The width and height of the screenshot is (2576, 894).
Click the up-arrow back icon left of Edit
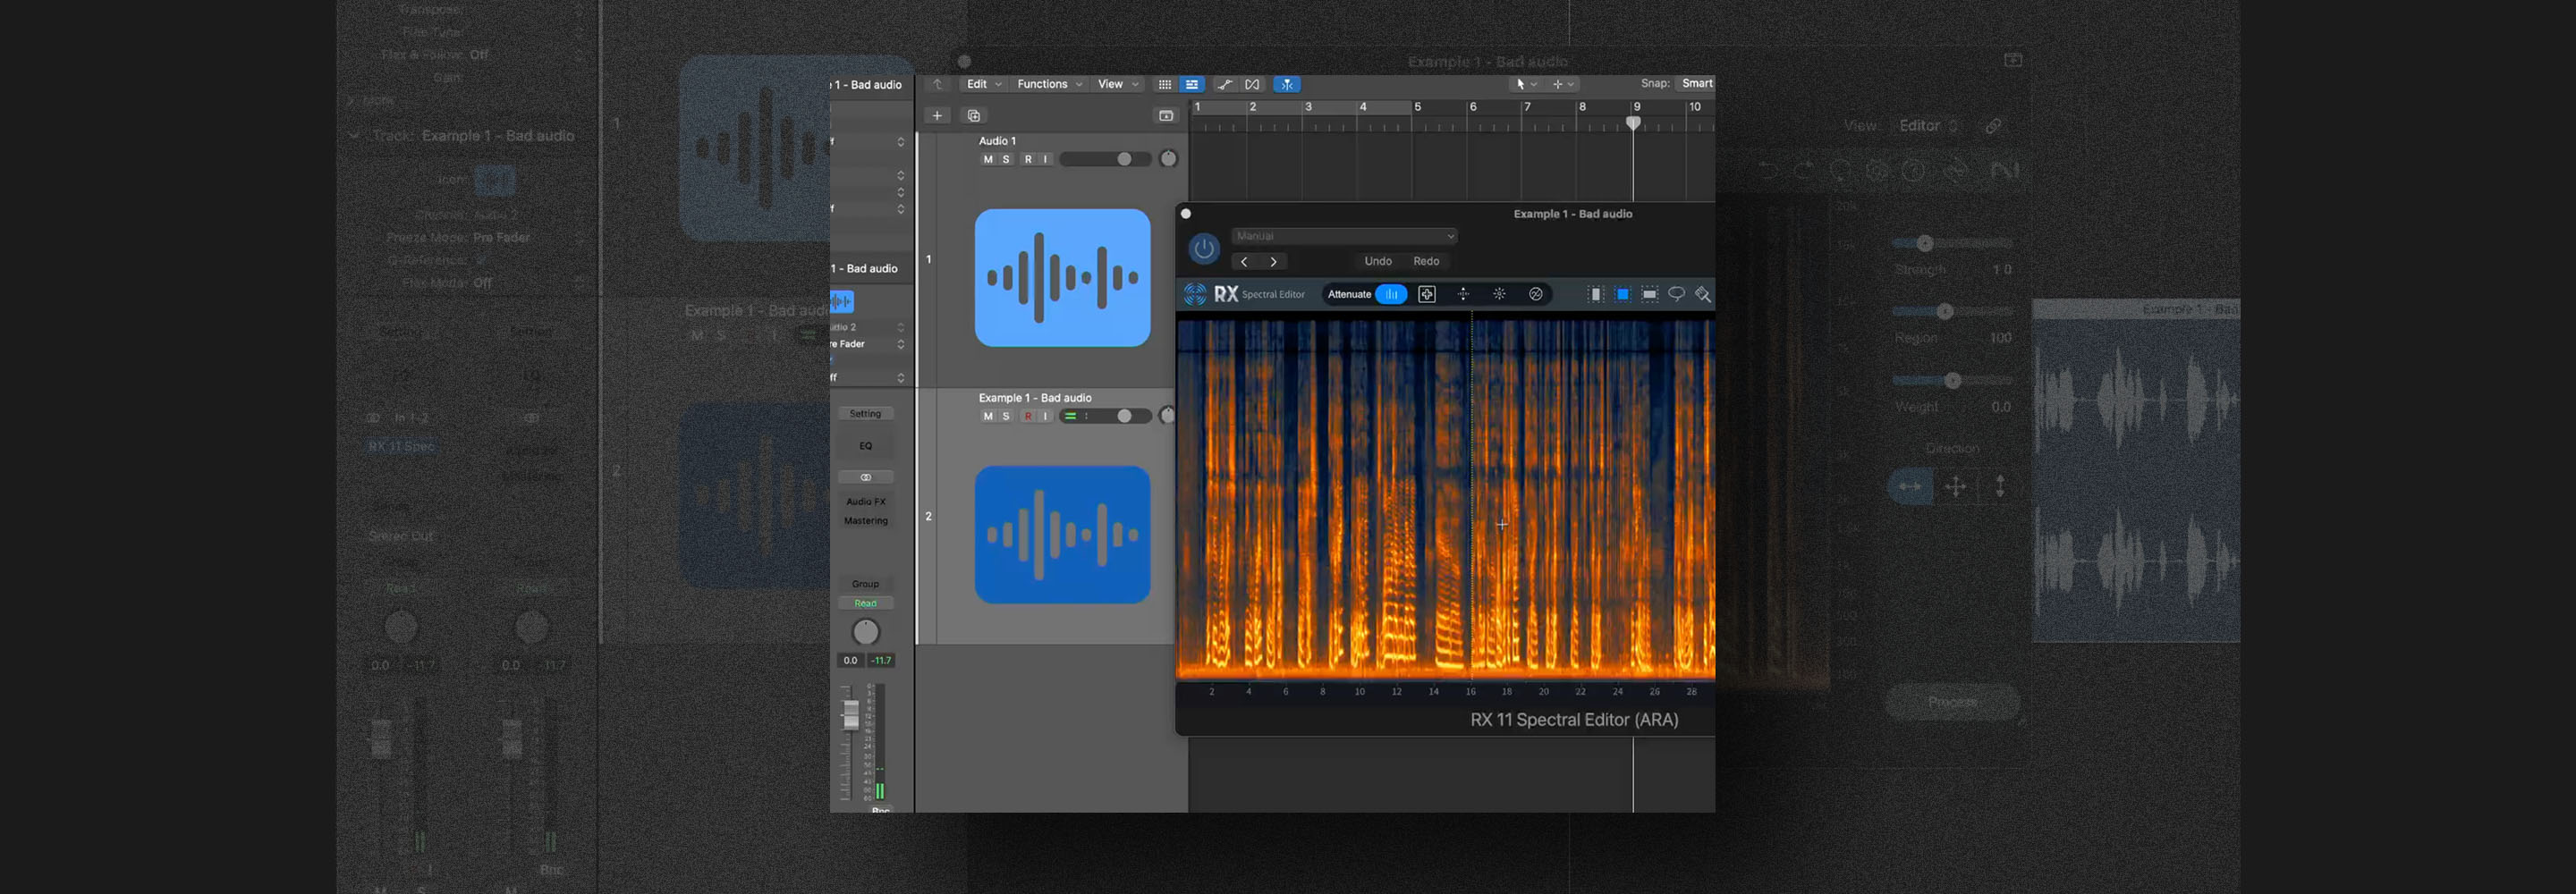coord(937,85)
